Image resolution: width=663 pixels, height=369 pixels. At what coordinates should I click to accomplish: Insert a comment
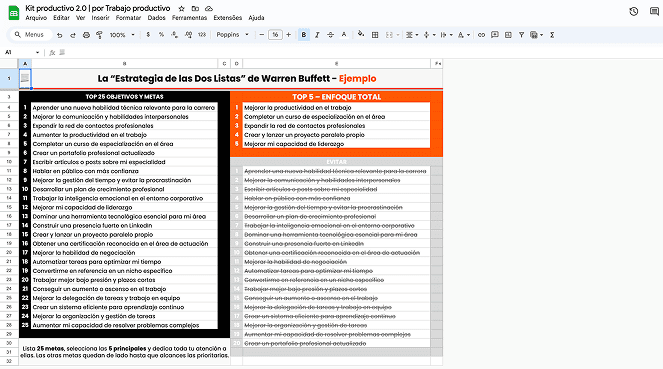pos(495,35)
